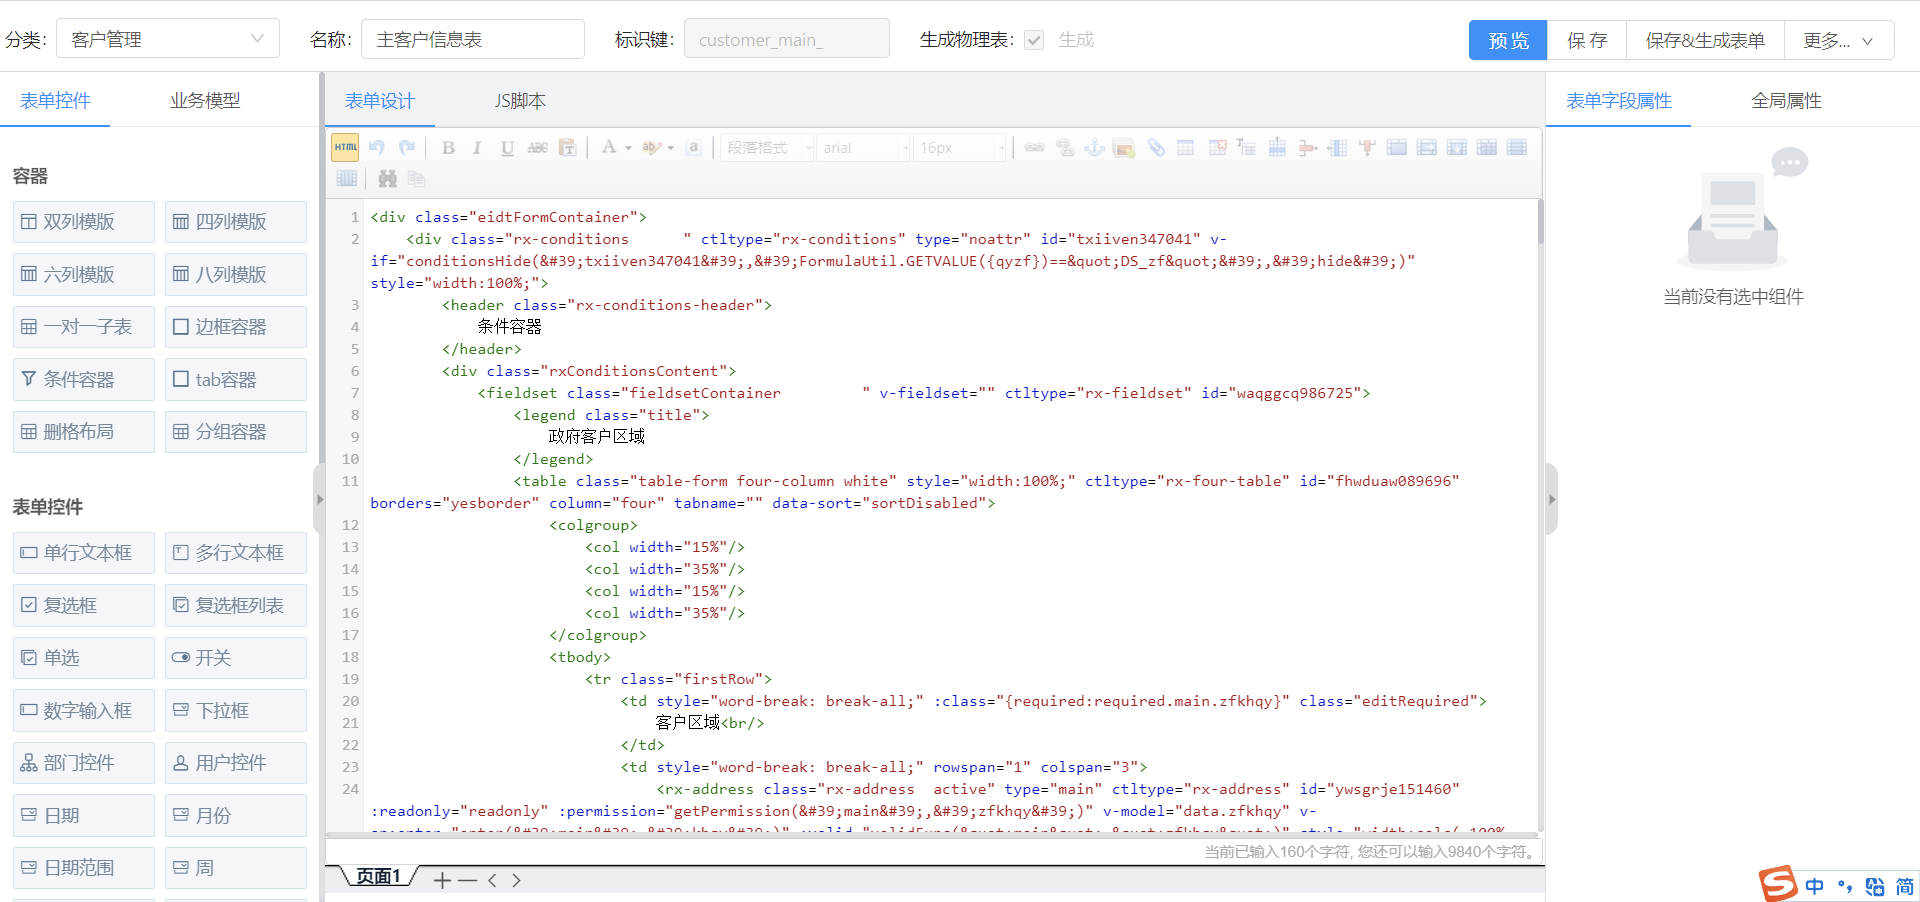Click the delete table icon
1920x902 pixels.
[x=1217, y=147]
